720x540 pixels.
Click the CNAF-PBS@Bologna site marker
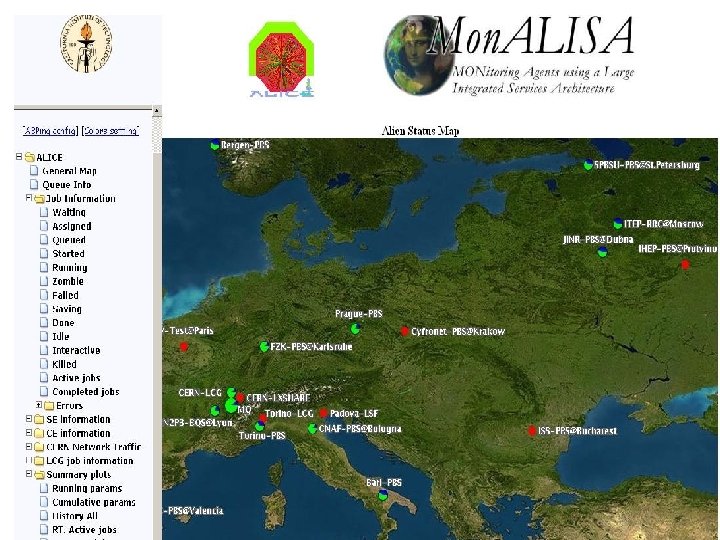click(312, 428)
